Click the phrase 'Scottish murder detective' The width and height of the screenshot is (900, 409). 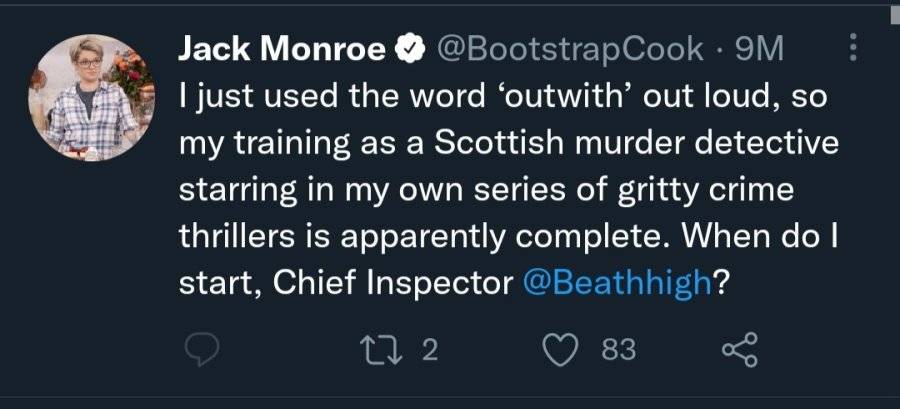click(x=636, y=144)
